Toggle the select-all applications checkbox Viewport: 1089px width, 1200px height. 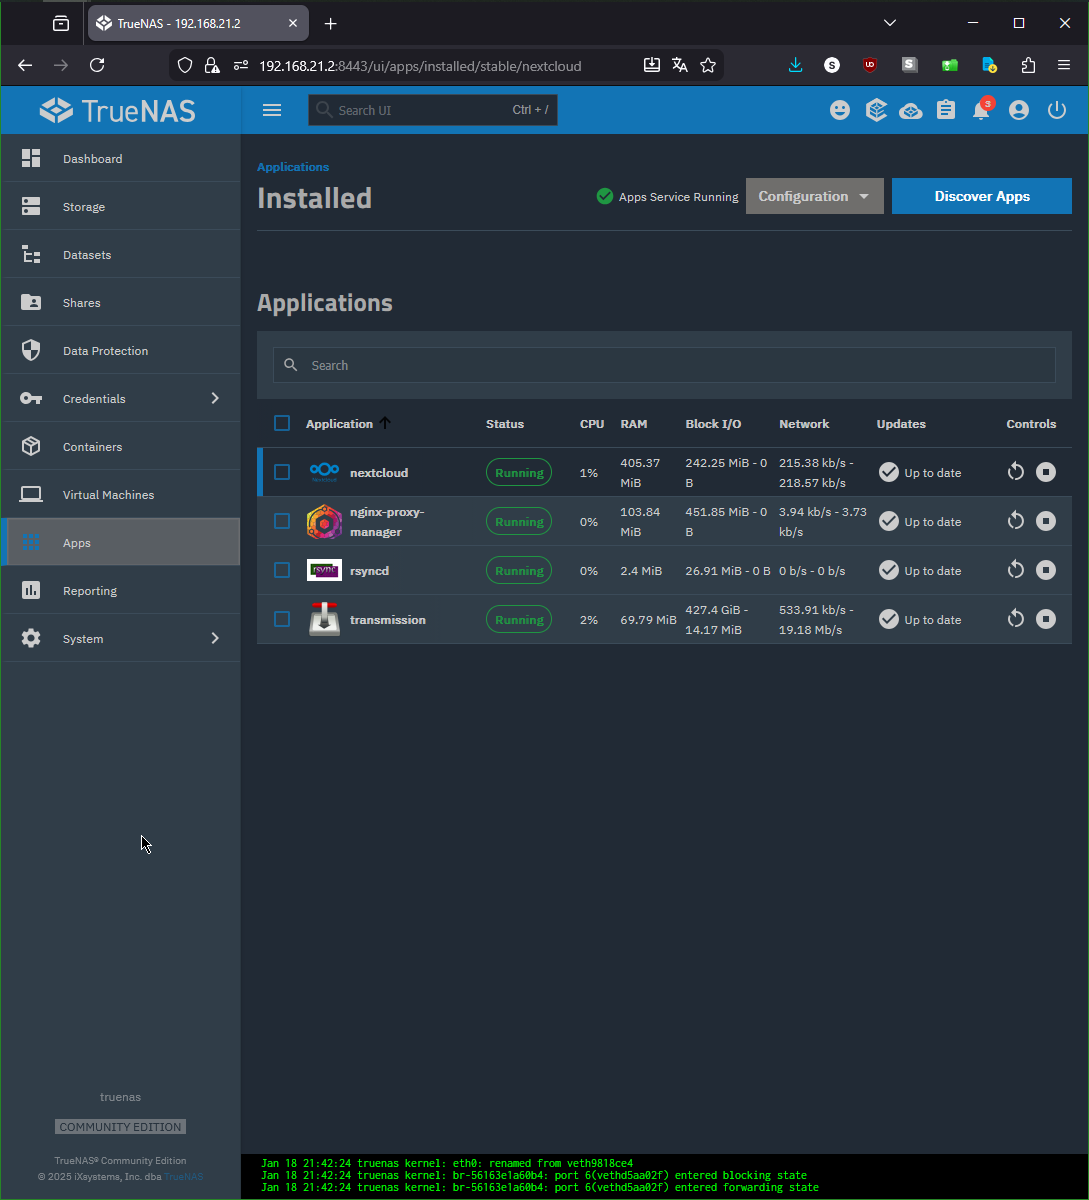point(282,423)
